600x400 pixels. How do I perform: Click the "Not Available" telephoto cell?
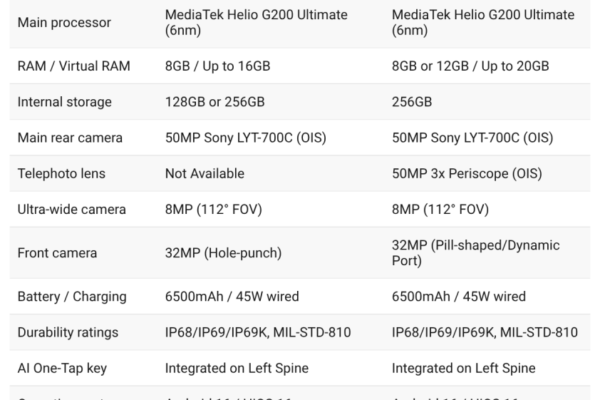pyautogui.click(x=208, y=174)
